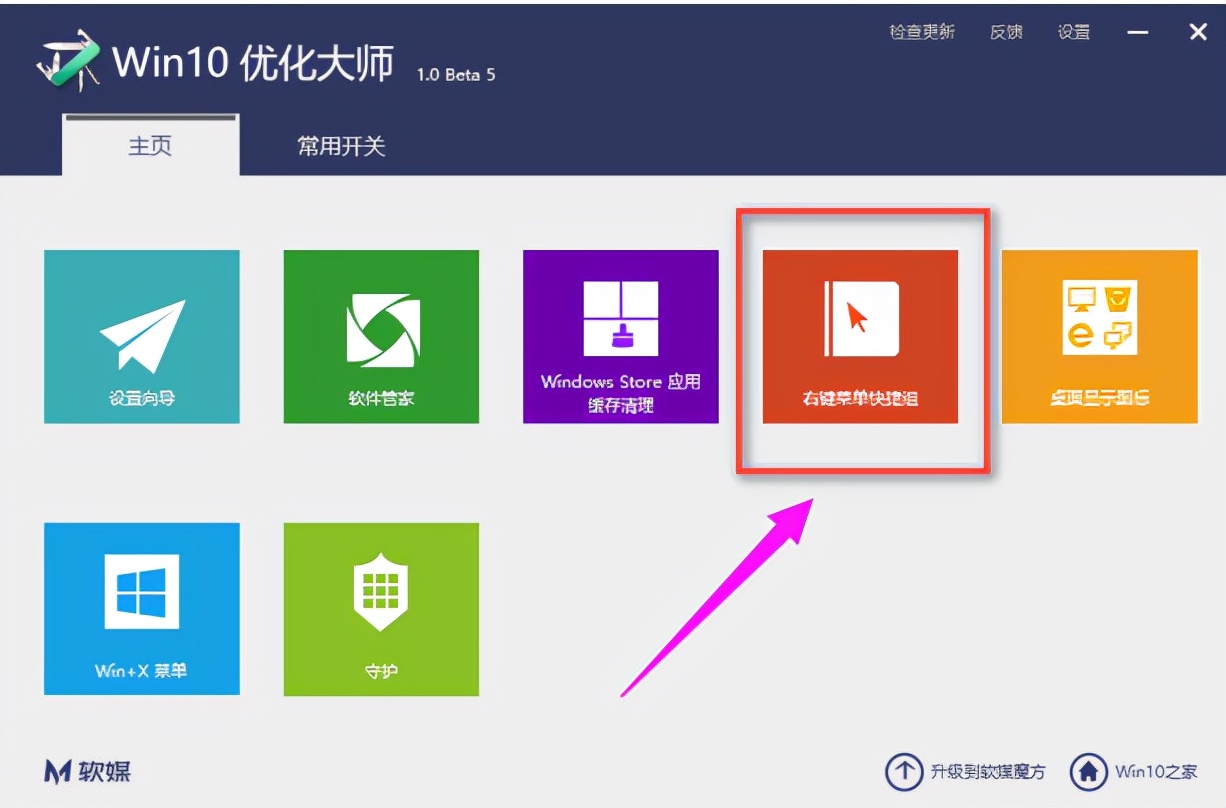This screenshot has height=808, width=1226.
Task: Open the 右键菜单快捷组 highlighted tile
Action: 862,335
